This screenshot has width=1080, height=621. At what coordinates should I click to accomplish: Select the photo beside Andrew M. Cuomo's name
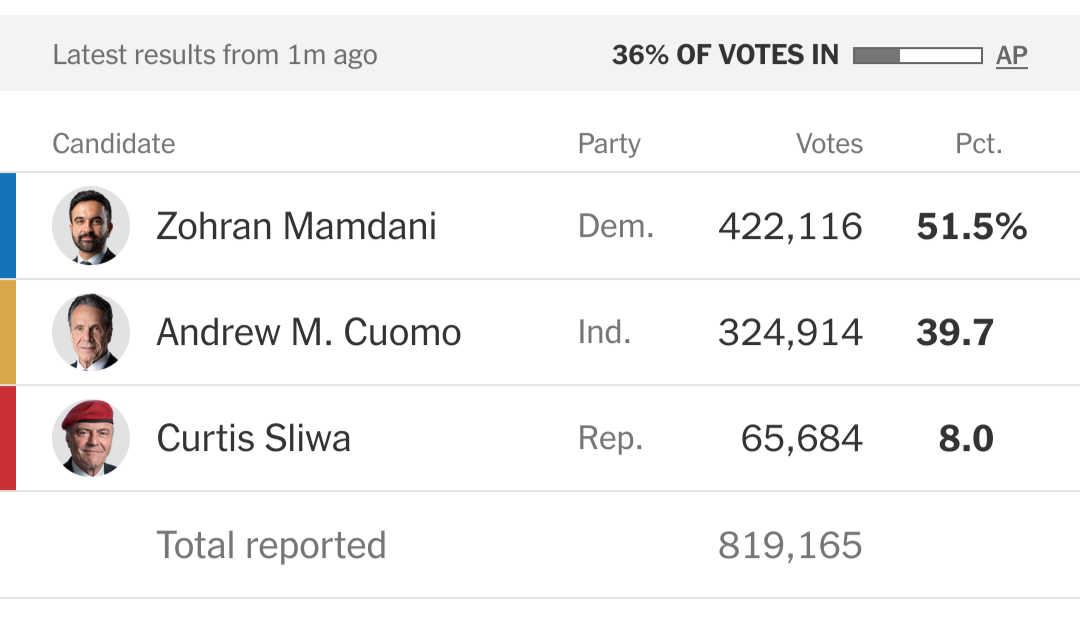[91, 332]
